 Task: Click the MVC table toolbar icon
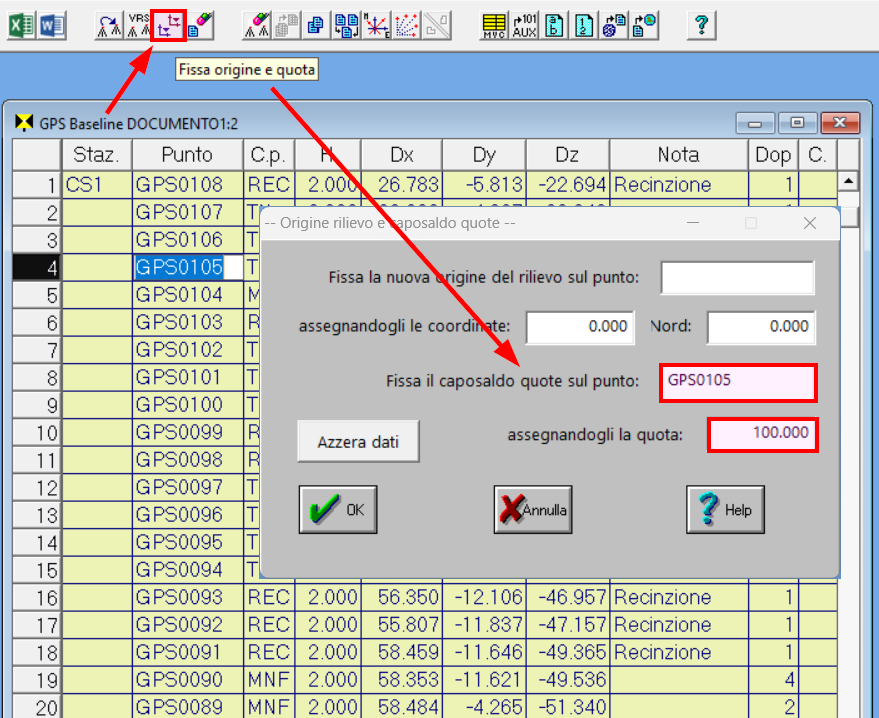click(x=493, y=25)
